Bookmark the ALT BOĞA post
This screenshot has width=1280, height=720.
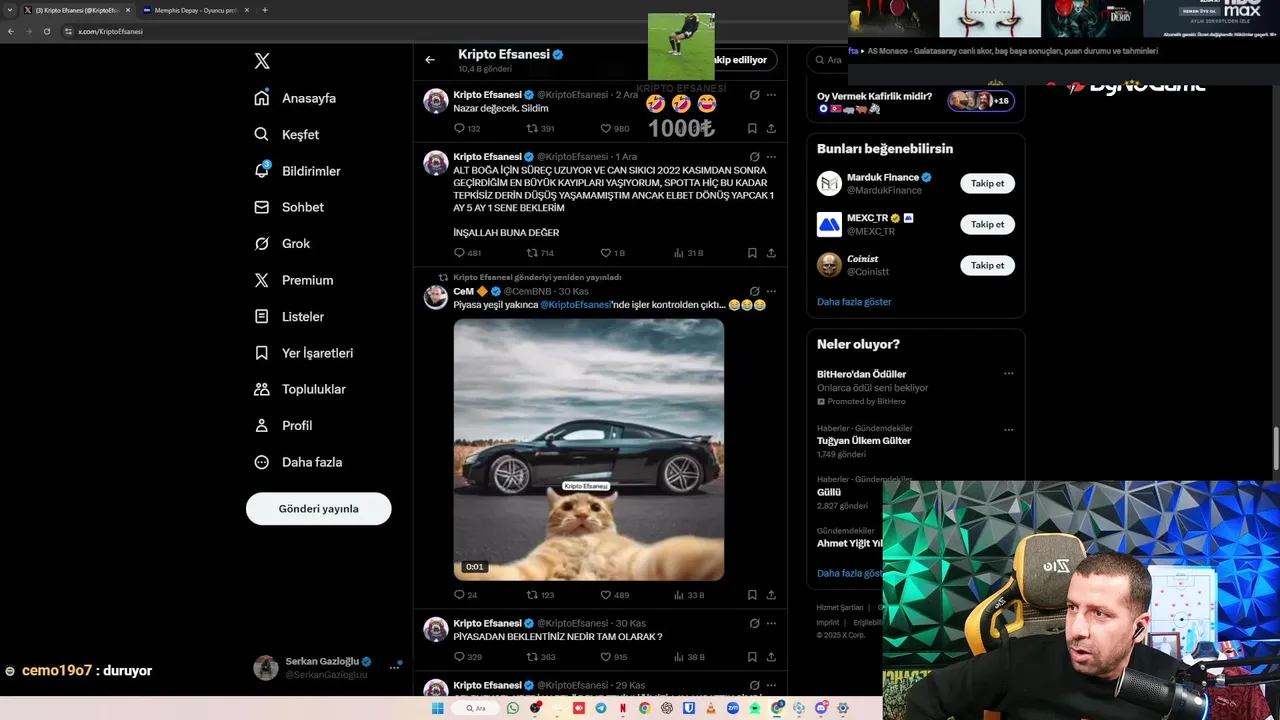pyautogui.click(x=752, y=253)
